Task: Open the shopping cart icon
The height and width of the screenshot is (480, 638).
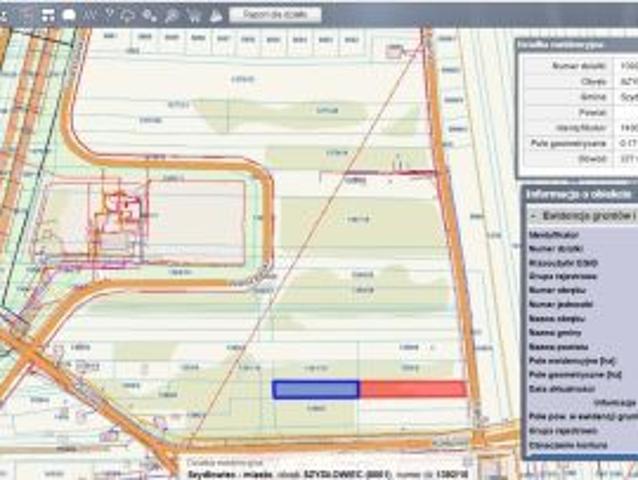Action: click(x=193, y=15)
